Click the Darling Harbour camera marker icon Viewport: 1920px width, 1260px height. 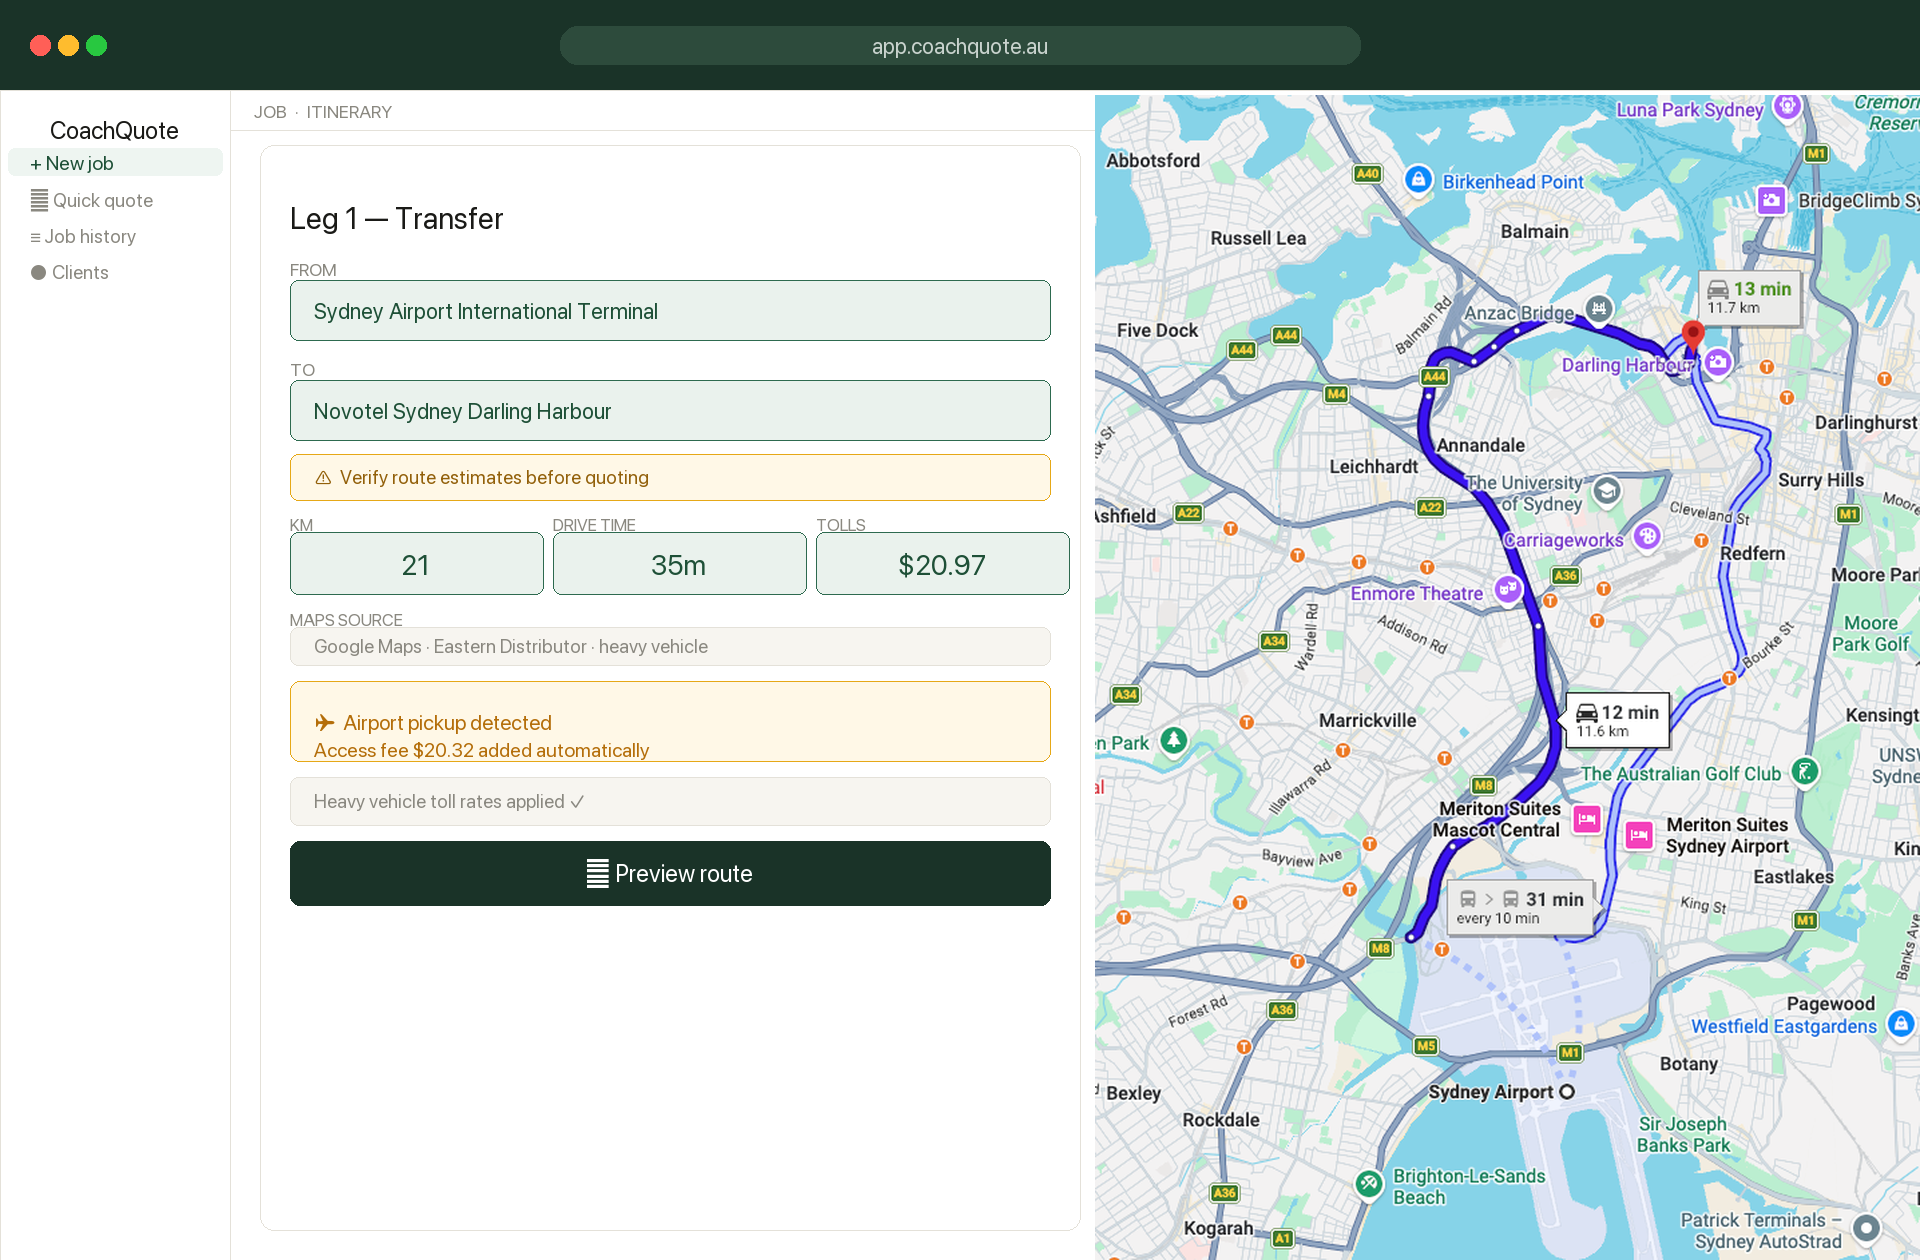click(1718, 362)
